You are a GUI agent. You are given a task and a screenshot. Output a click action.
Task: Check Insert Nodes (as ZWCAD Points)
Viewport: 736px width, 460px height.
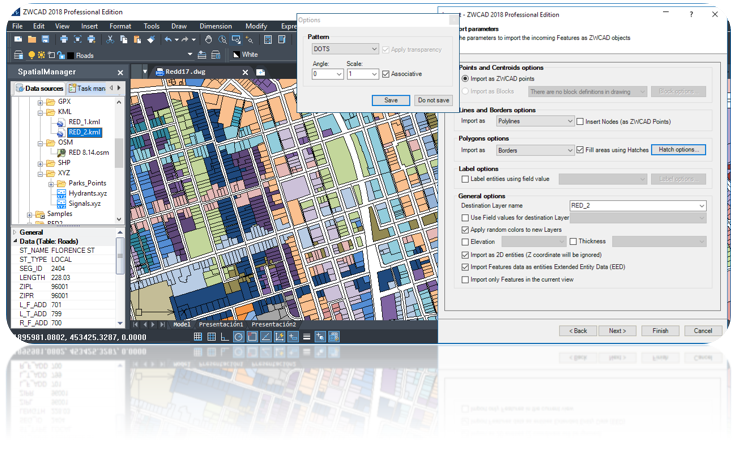[x=580, y=122]
